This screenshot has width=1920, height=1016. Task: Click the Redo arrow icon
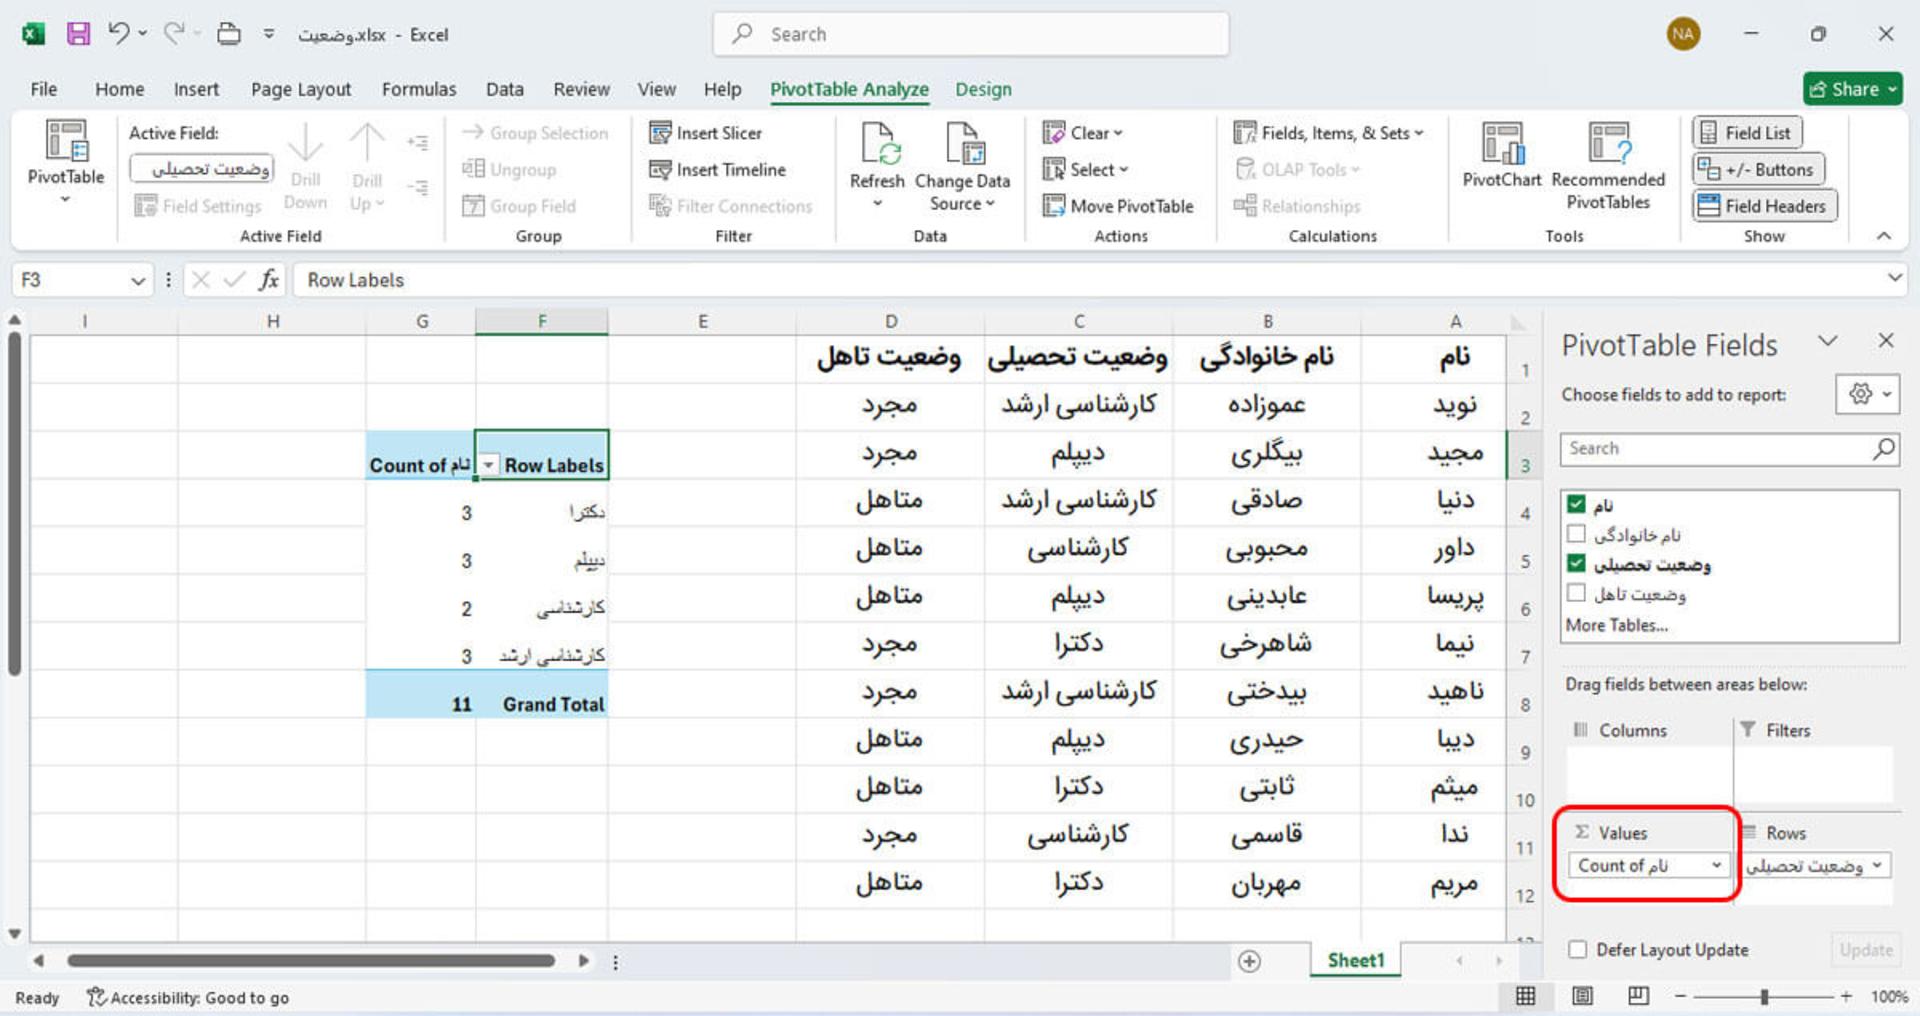click(173, 34)
